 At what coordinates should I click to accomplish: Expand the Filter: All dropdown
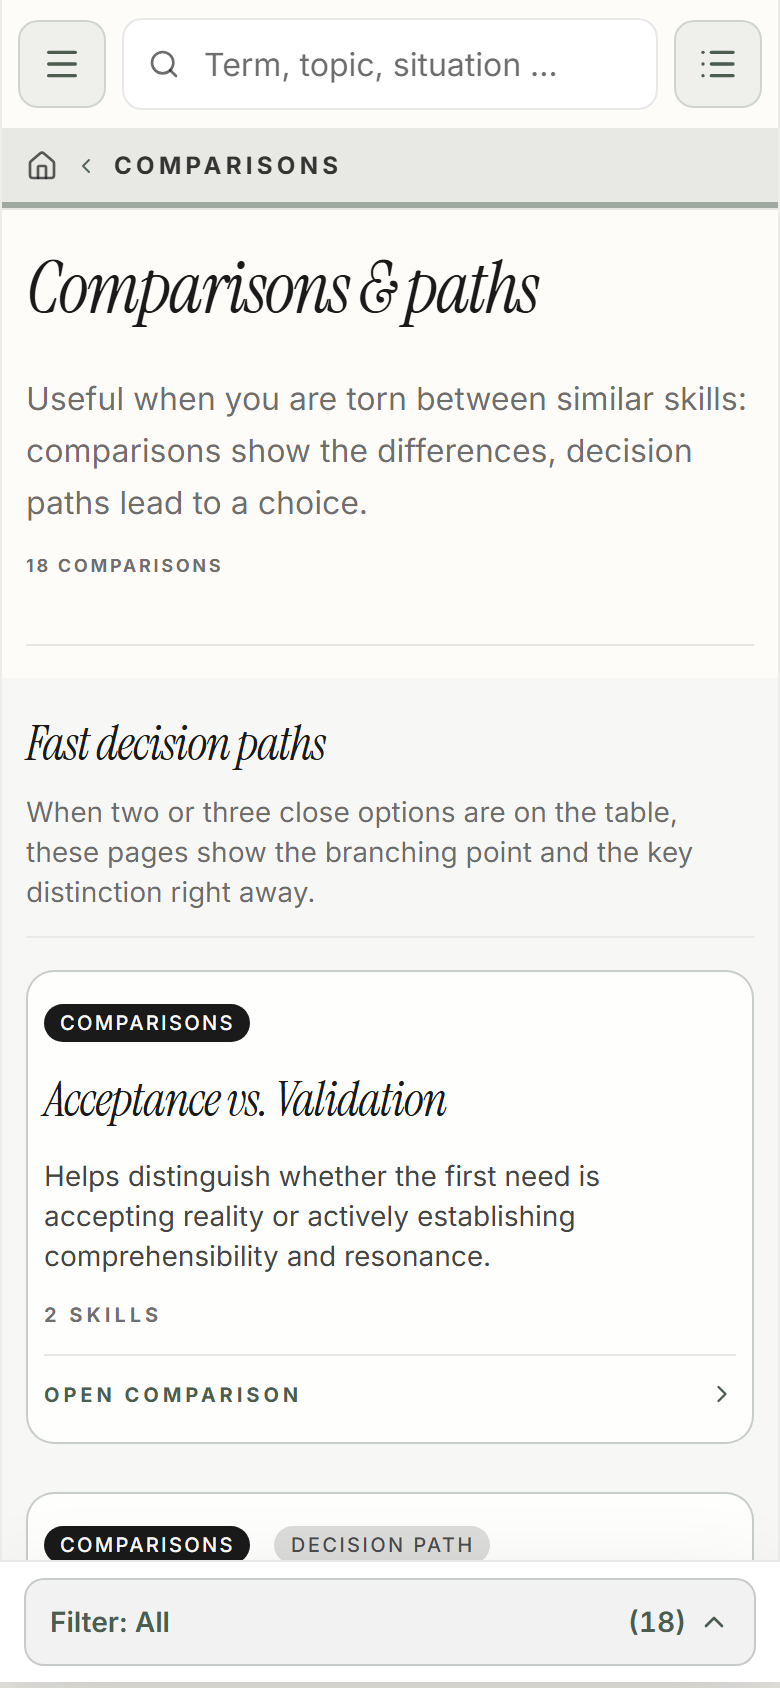click(x=390, y=1622)
